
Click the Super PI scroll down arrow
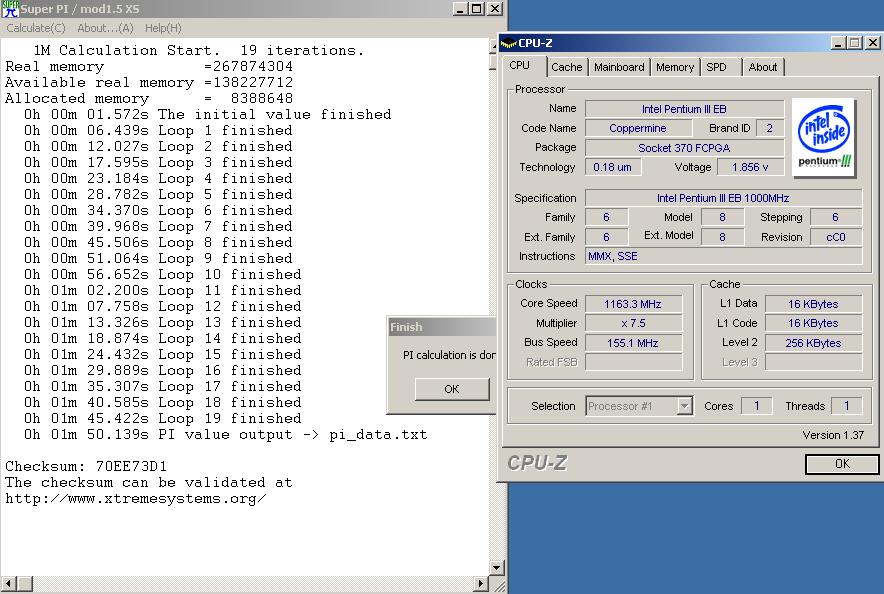coord(497,568)
